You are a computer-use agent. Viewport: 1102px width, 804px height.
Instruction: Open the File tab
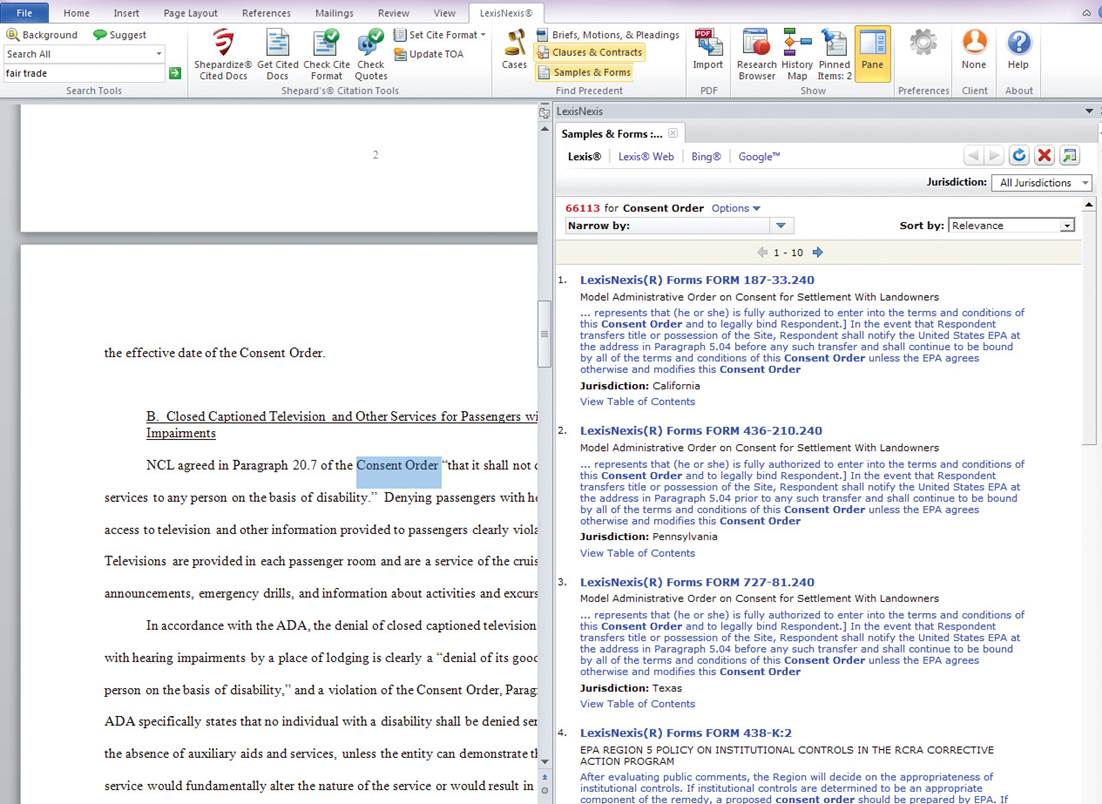pyautogui.click(x=25, y=13)
